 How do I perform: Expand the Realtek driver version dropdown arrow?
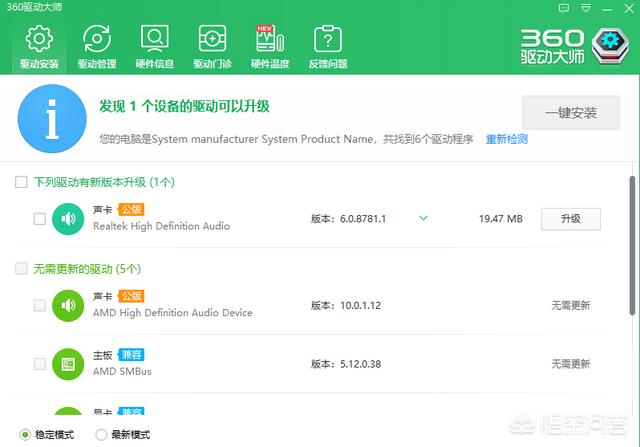click(423, 218)
